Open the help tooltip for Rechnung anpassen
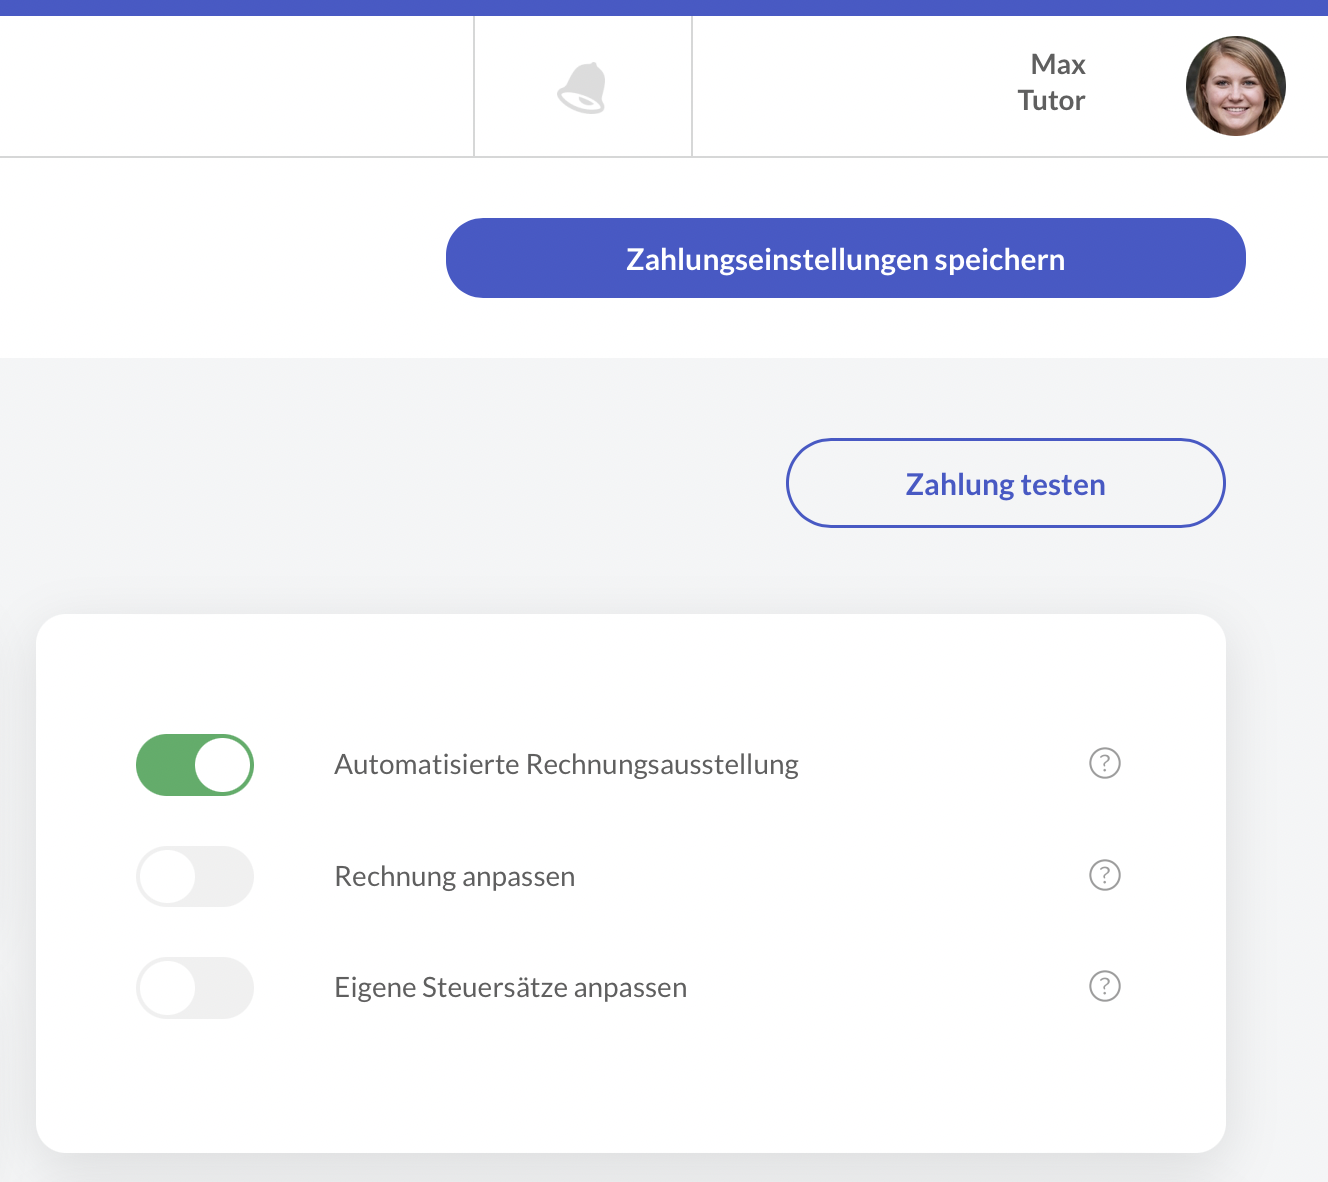The height and width of the screenshot is (1182, 1328). 1104,876
